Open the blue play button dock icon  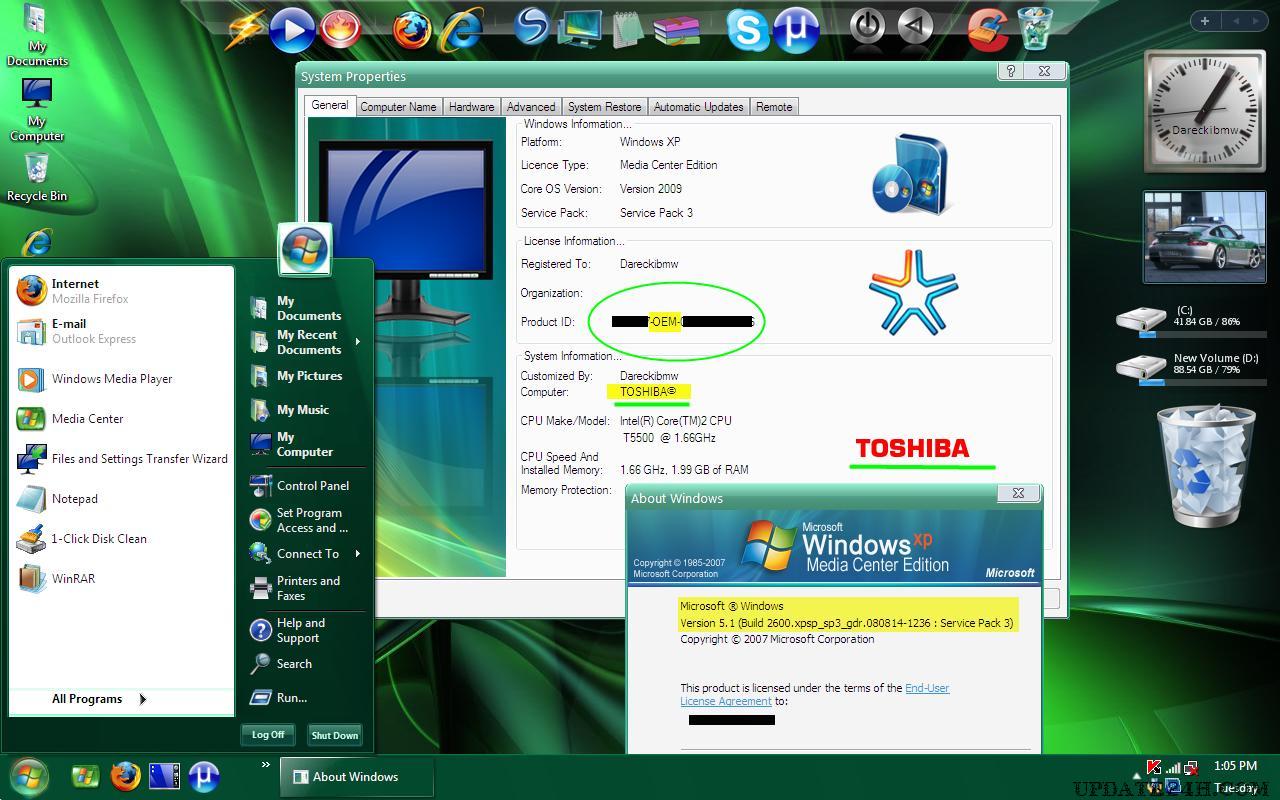292,29
